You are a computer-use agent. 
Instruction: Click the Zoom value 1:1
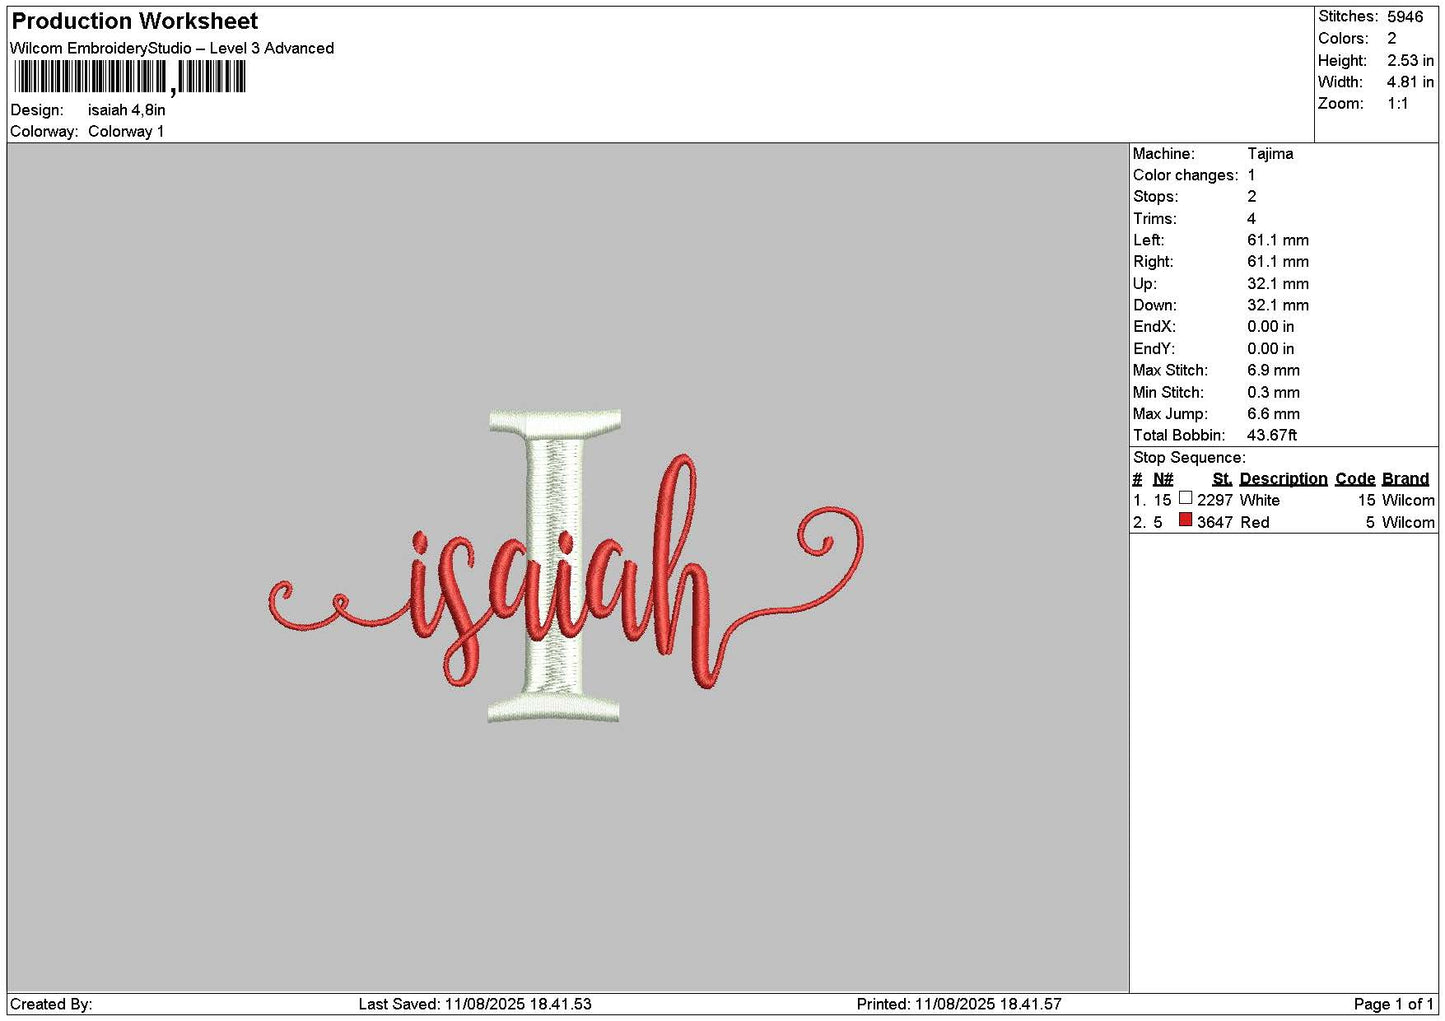pos(1398,103)
